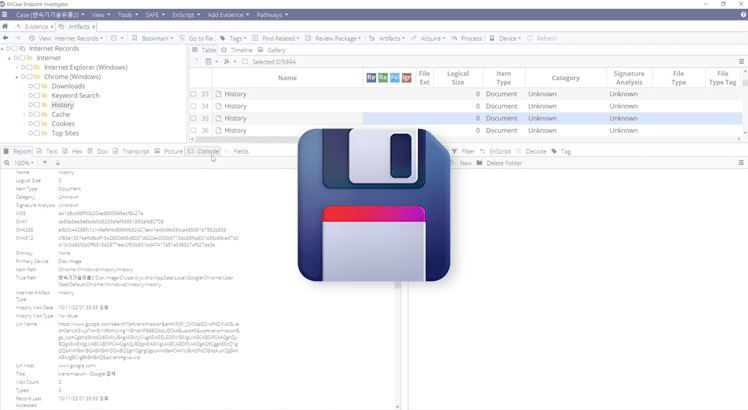The image size is (748, 410).
Task: Click the Delete Folder button
Action: [x=499, y=163]
